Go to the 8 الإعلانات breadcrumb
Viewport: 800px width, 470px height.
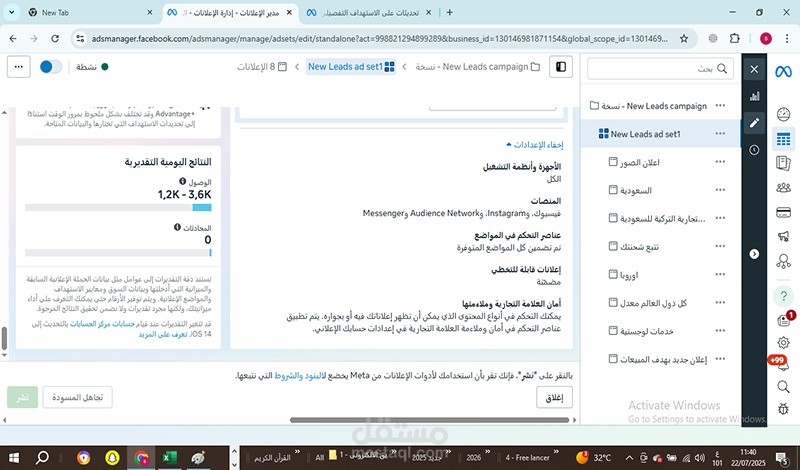click(x=262, y=67)
